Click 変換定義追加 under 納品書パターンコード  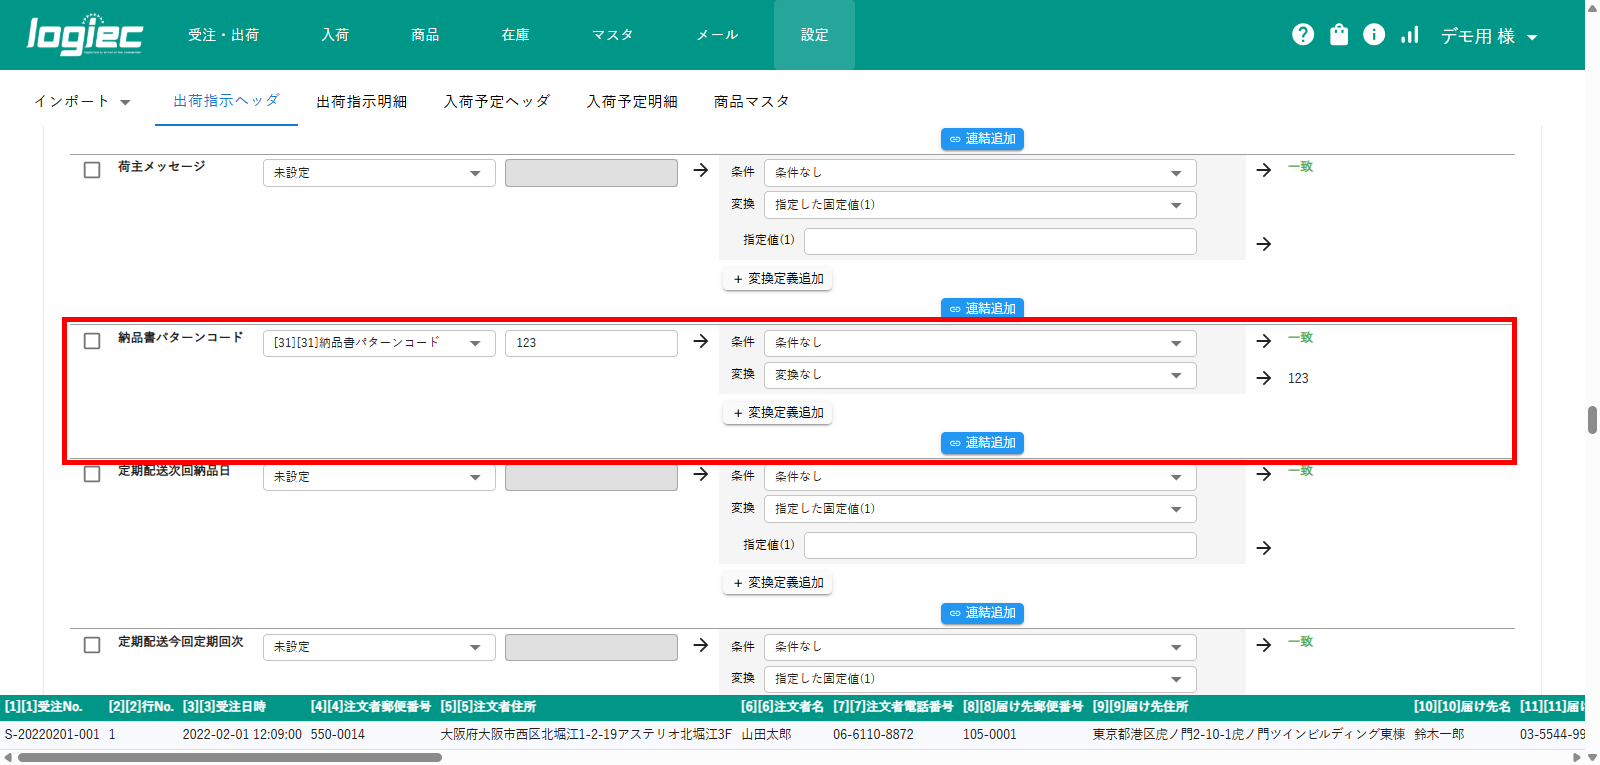[777, 413]
